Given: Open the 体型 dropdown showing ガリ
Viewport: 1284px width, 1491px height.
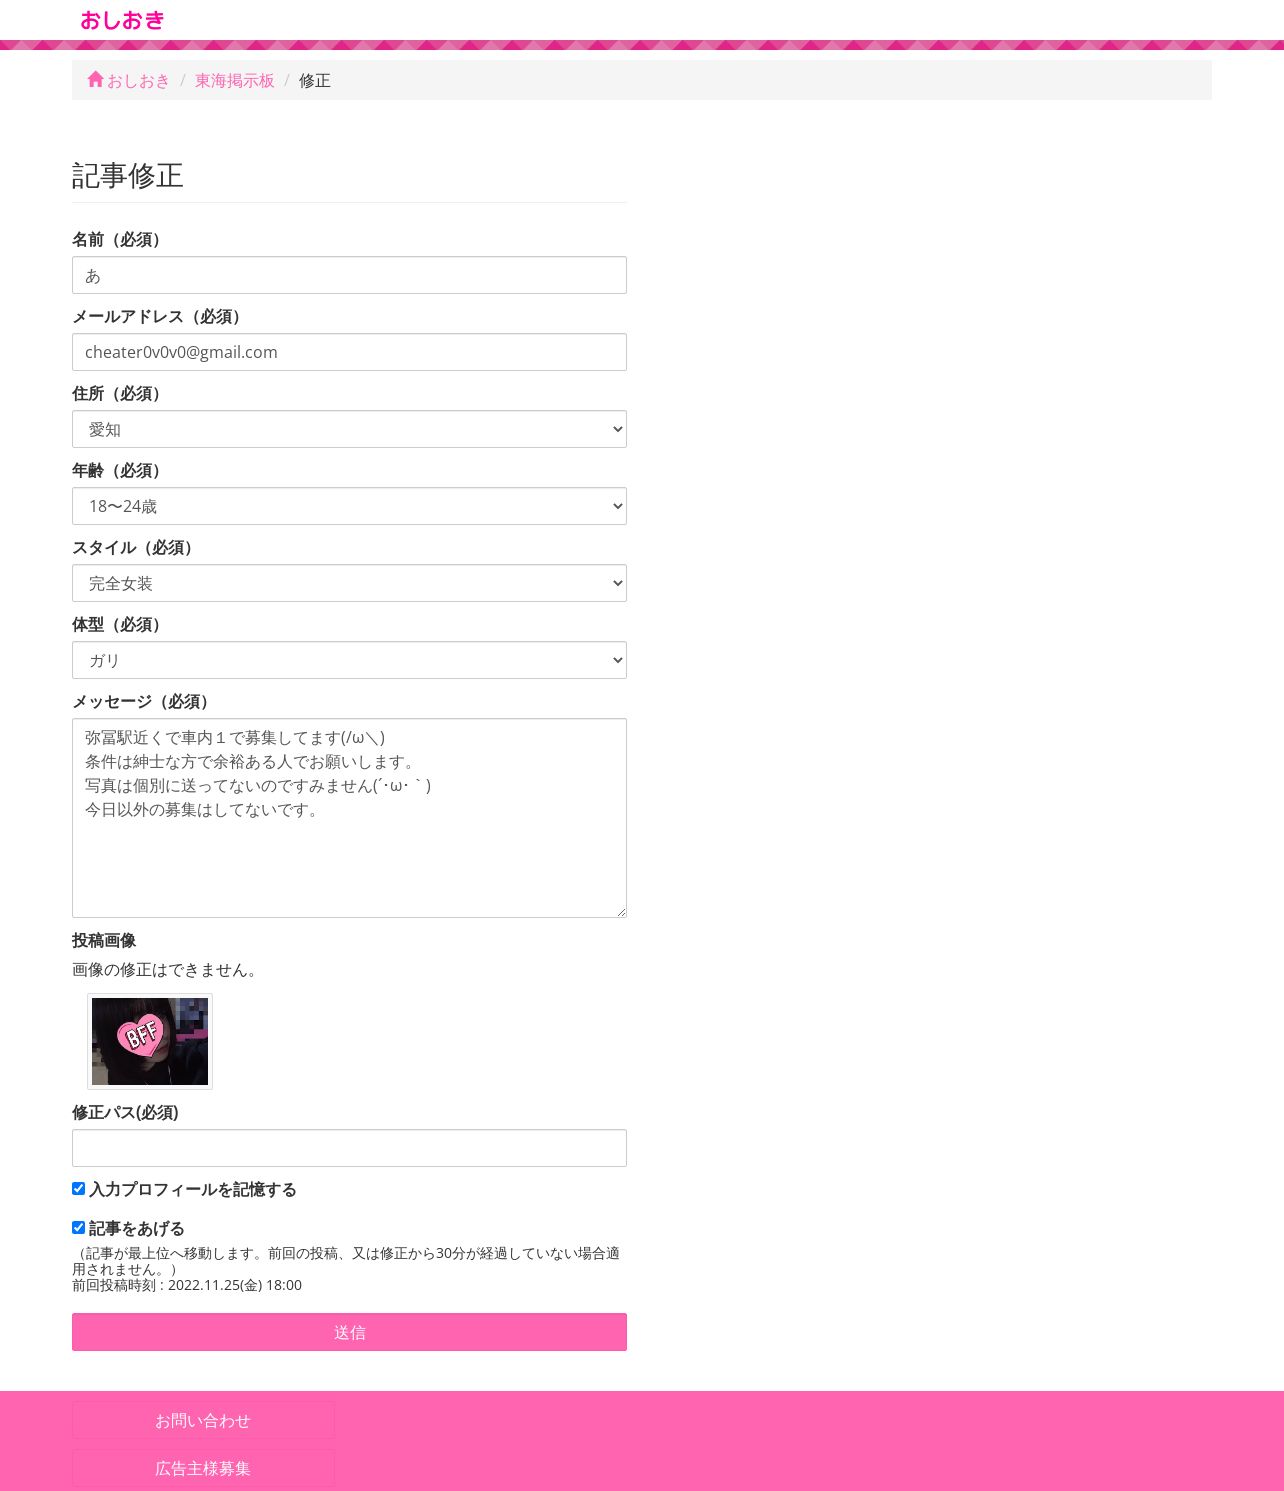Looking at the screenshot, I should point(349,660).
